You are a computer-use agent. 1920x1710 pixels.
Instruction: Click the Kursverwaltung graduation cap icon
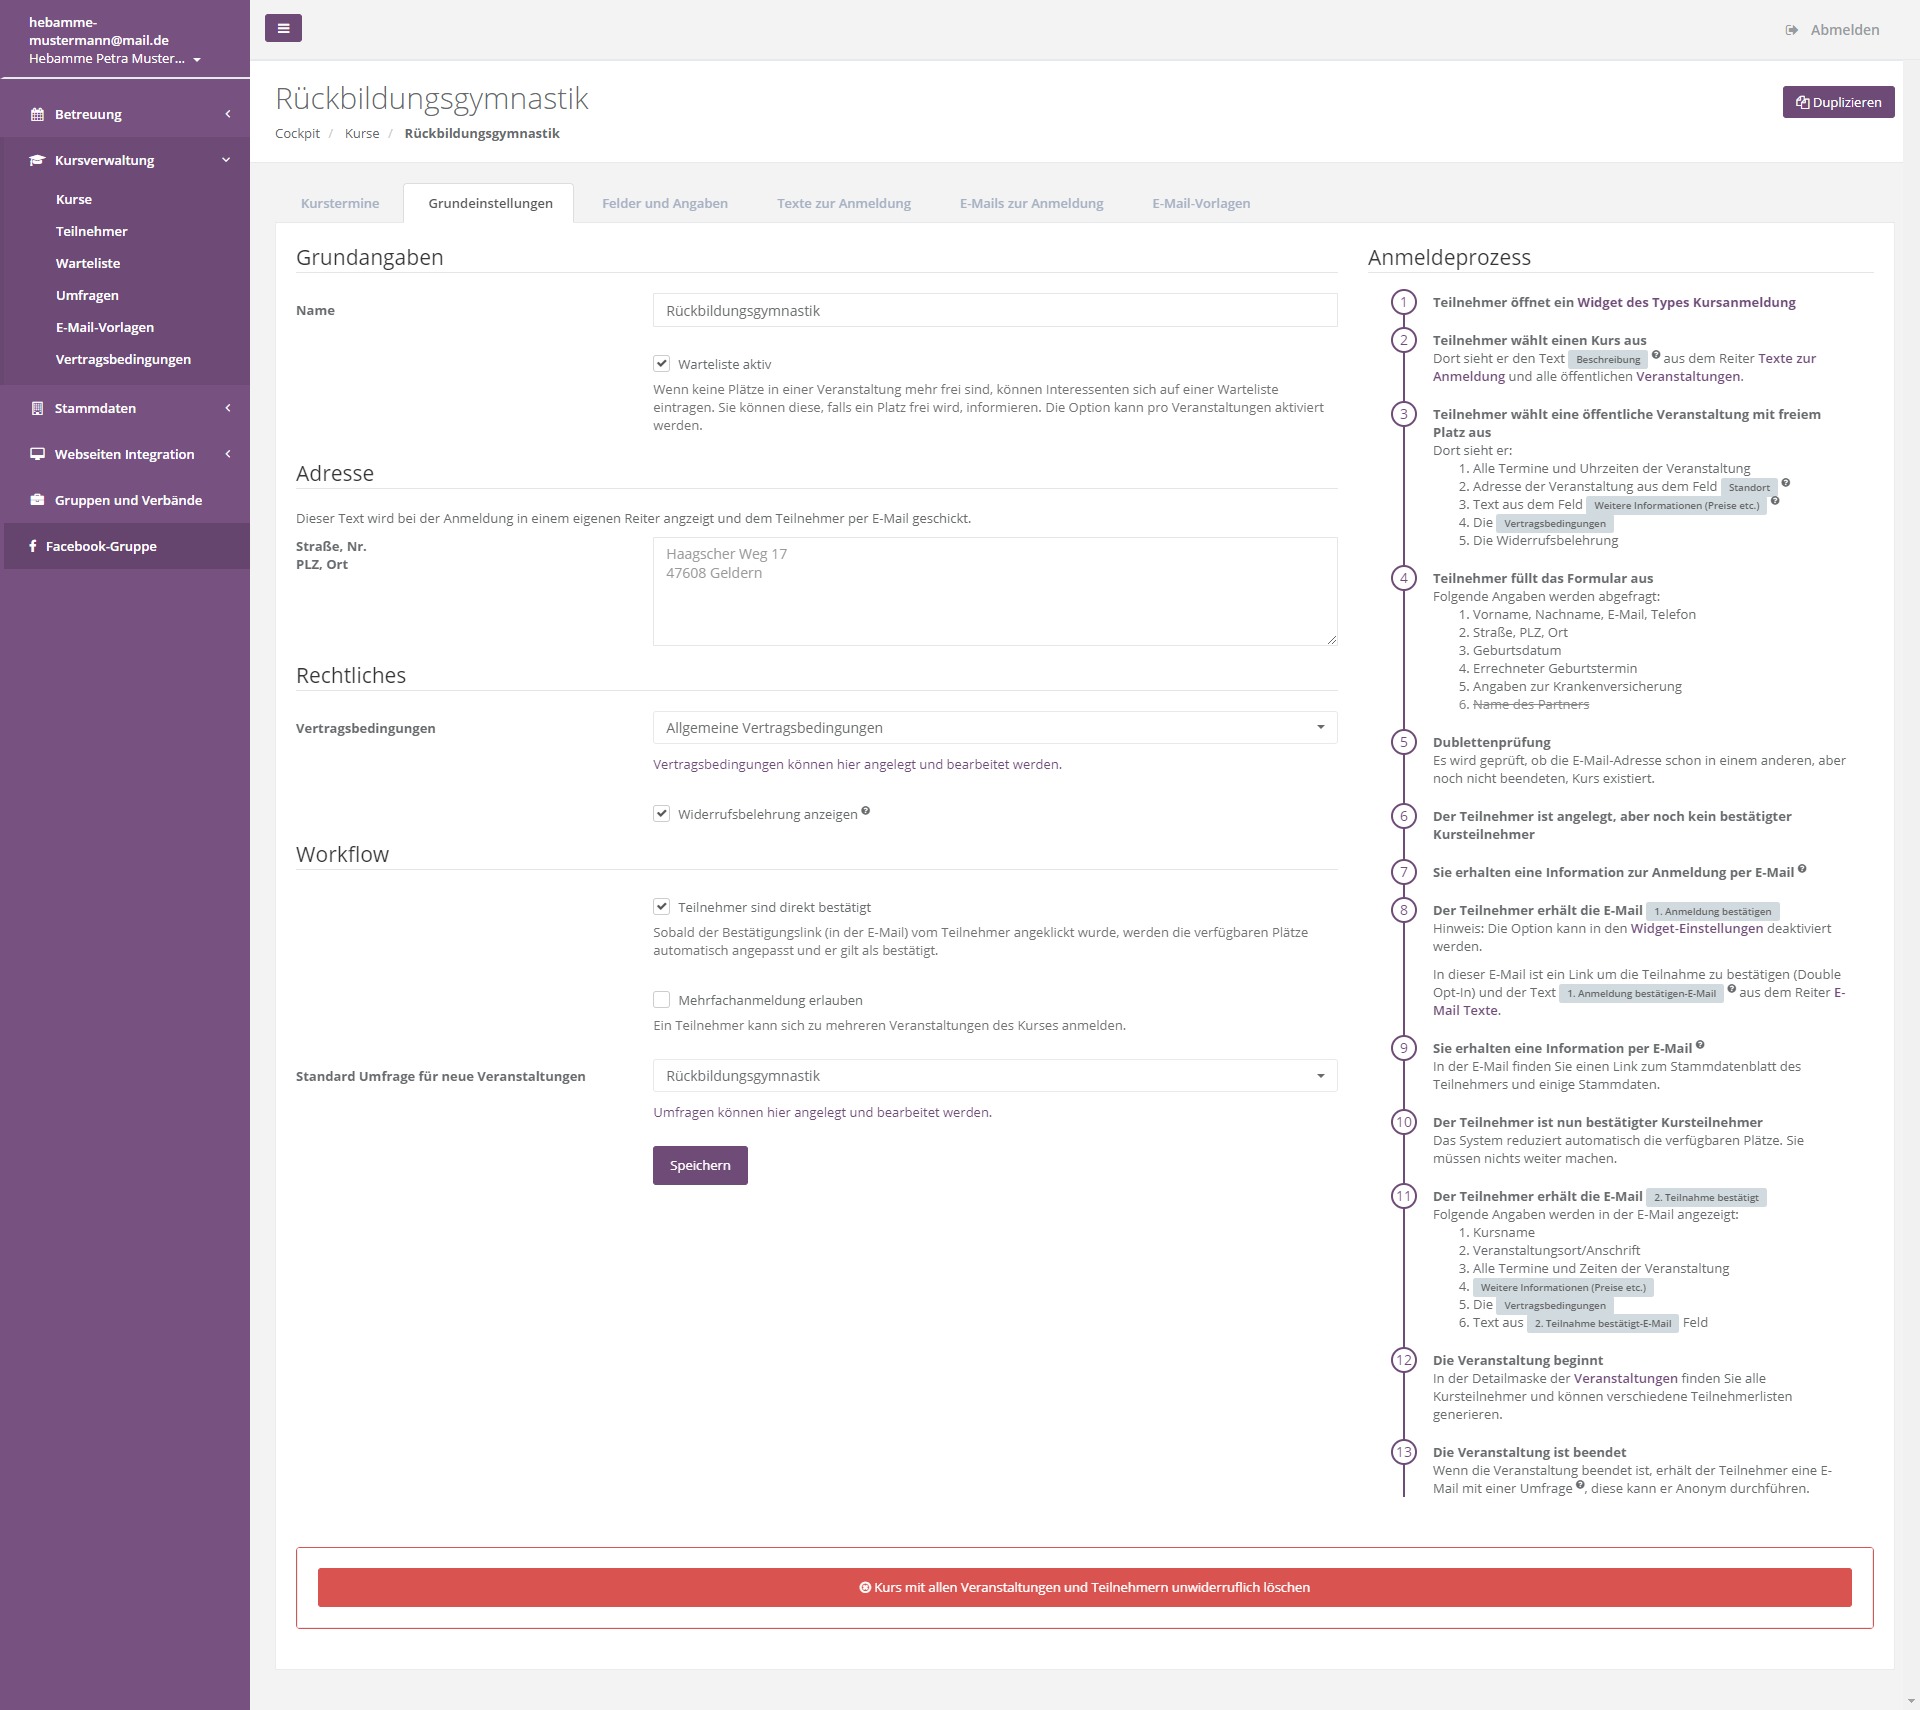coord(37,160)
